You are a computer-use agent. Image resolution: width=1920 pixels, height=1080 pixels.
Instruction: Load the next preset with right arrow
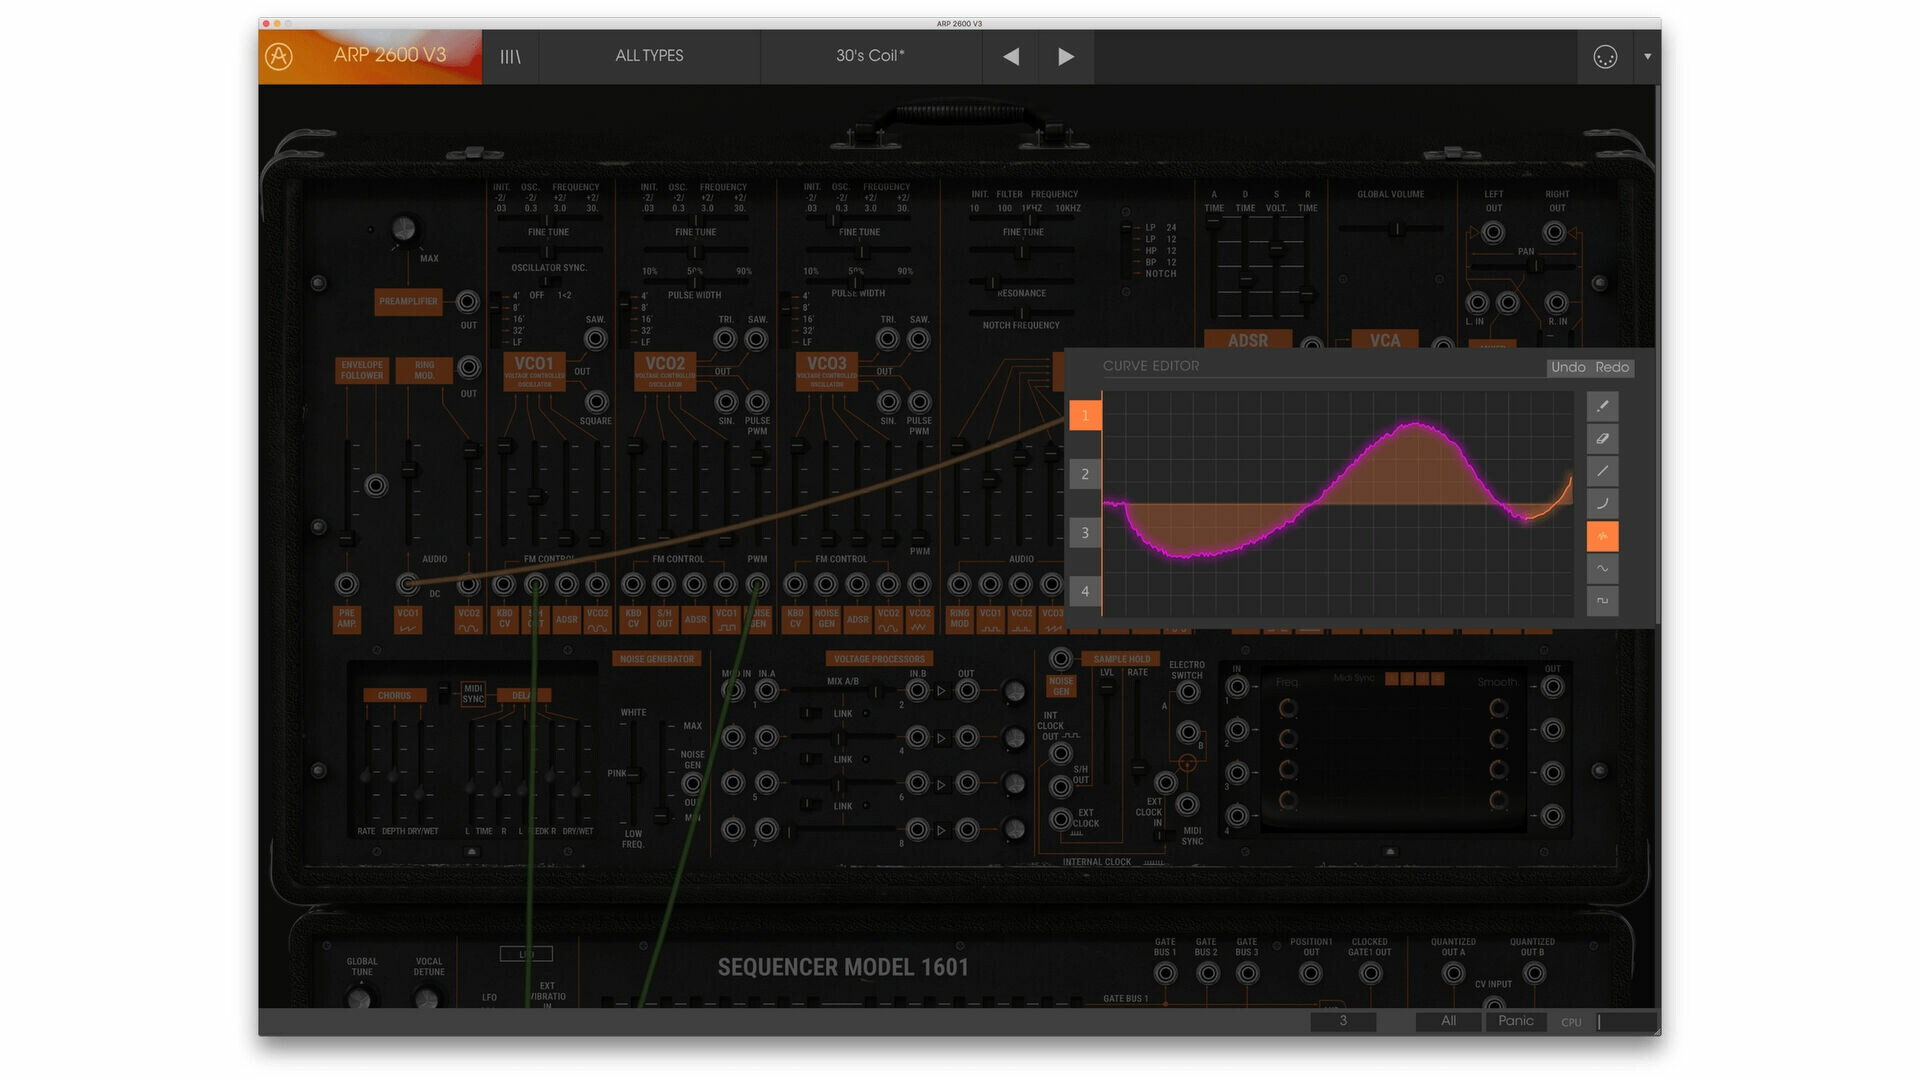[1066, 57]
